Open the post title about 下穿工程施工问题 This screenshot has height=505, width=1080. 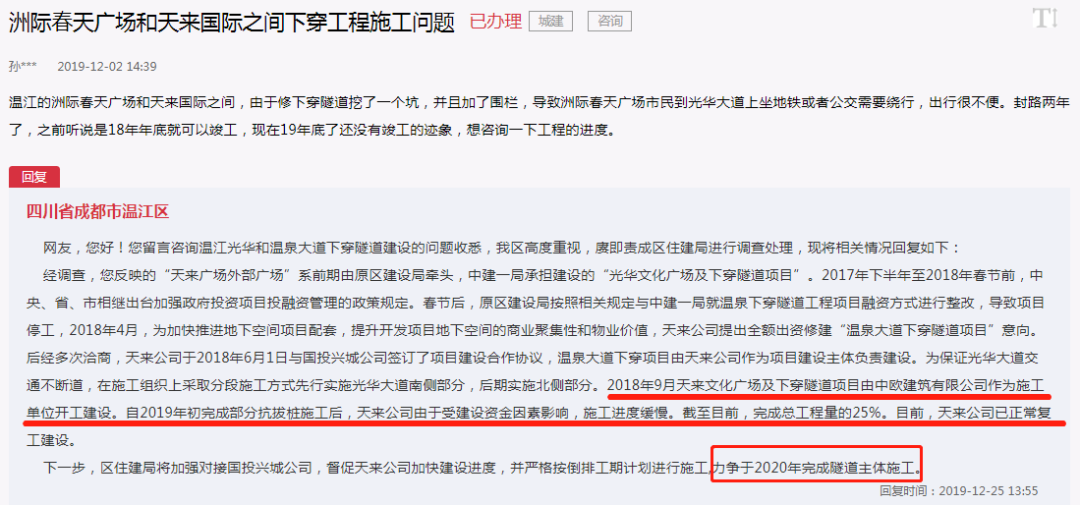click(232, 22)
